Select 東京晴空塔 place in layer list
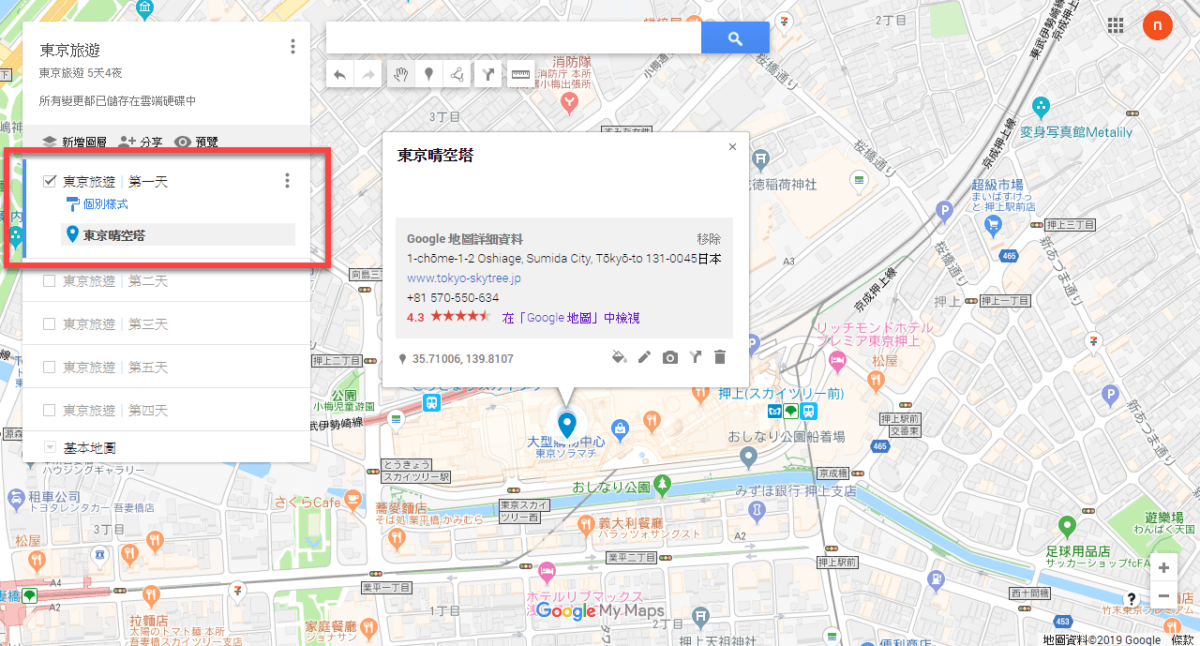Screen dimensions: 1200x646 click(179, 235)
